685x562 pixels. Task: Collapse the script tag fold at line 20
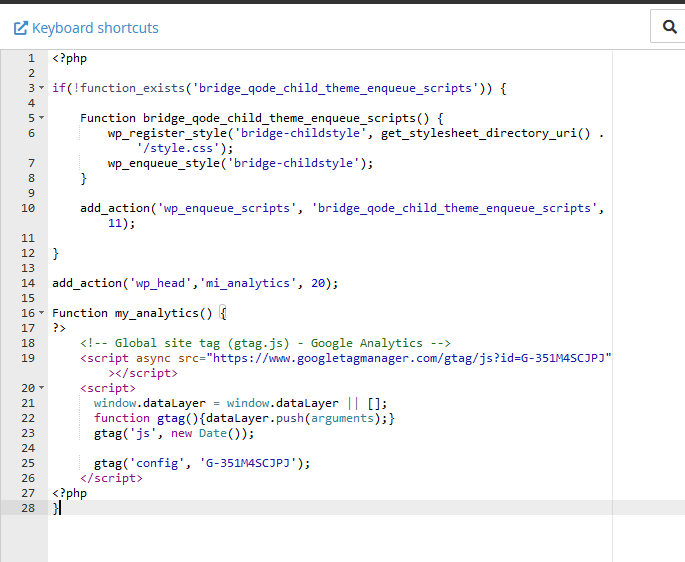click(42, 388)
